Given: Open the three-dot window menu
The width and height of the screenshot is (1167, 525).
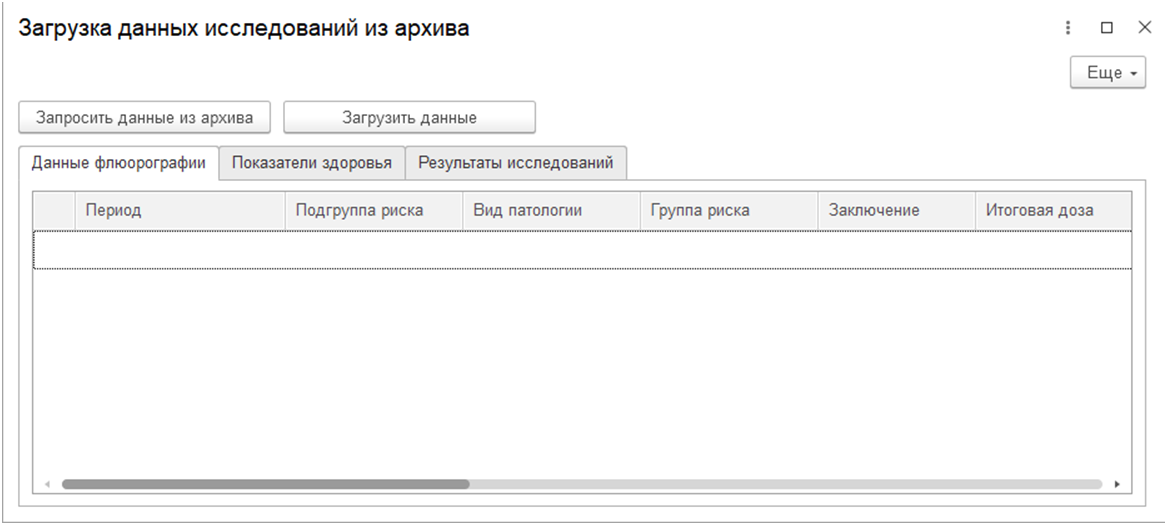Looking at the screenshot, I should pos(1069,28).
